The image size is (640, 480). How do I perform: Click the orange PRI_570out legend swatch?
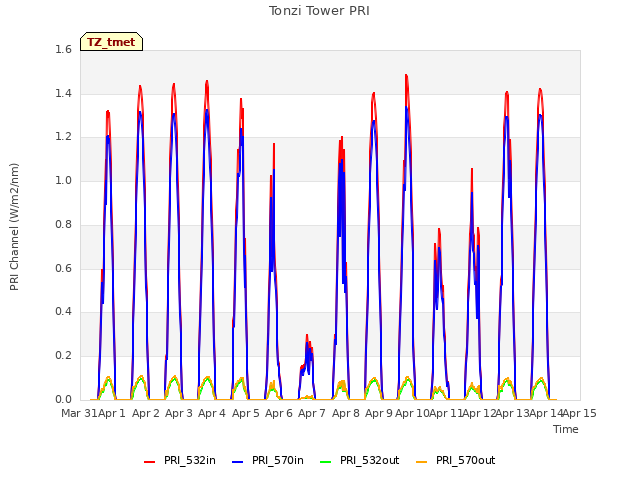click(422, 461)
